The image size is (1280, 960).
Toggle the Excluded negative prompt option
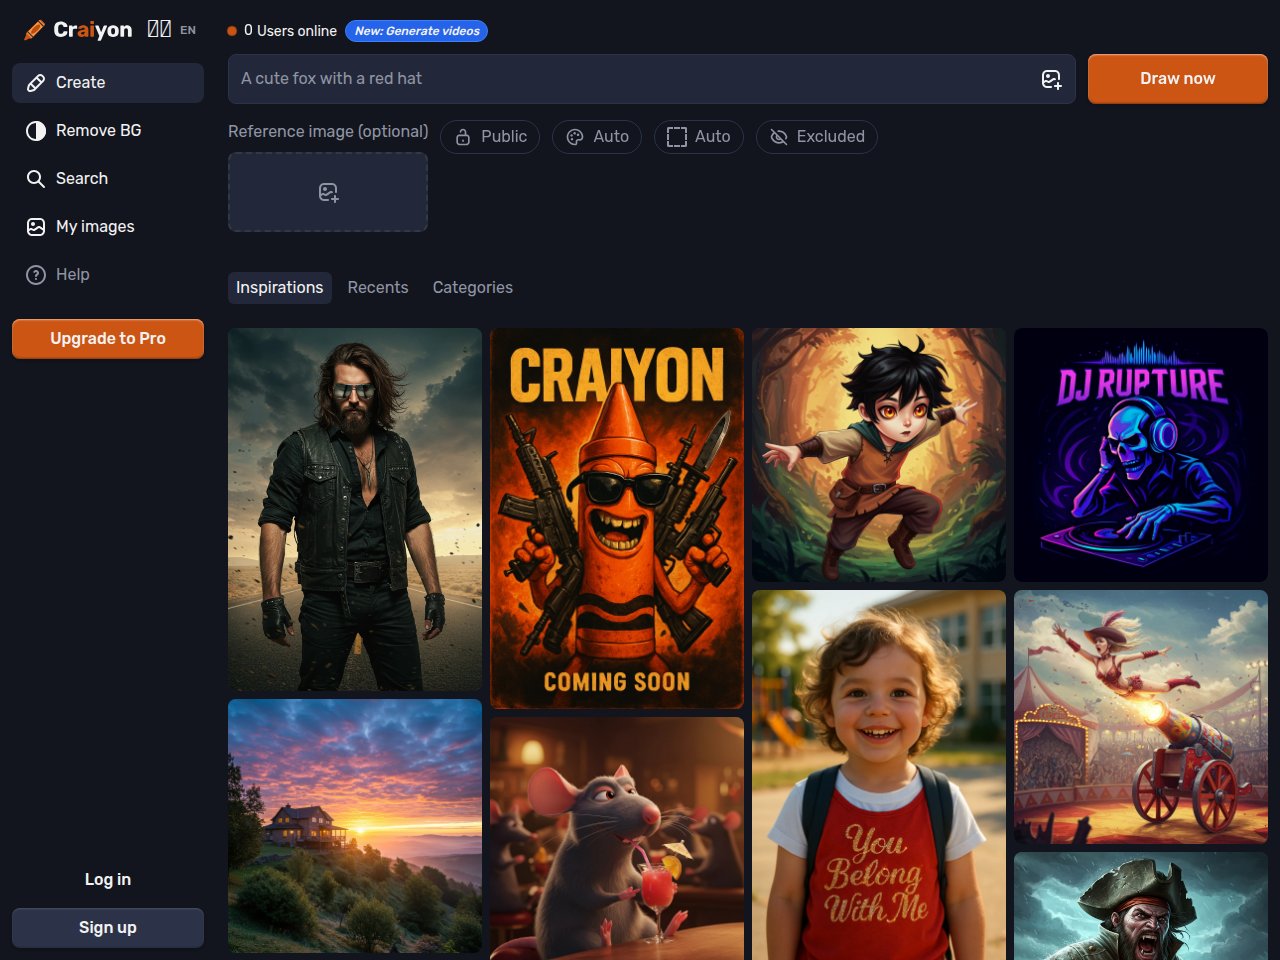[x=816, y=137]
